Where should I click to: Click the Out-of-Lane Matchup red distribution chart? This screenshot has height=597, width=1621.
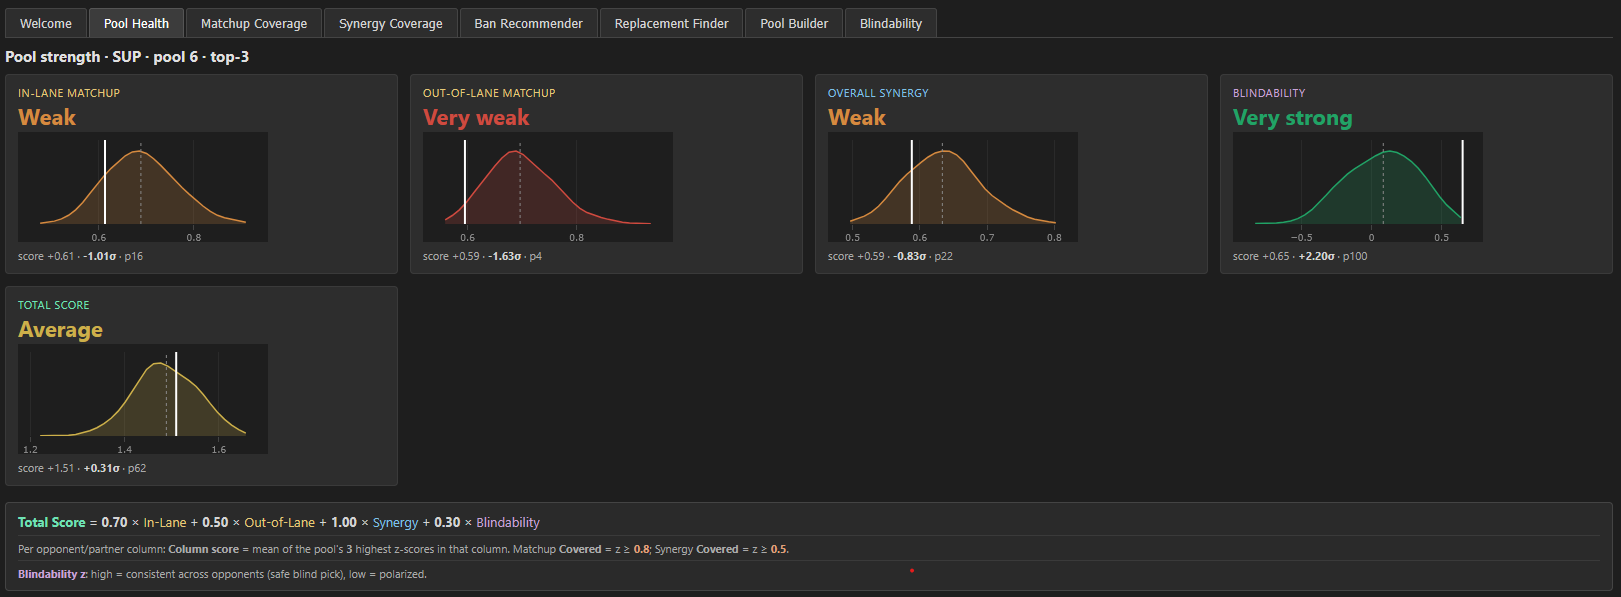tap(548, 187)
